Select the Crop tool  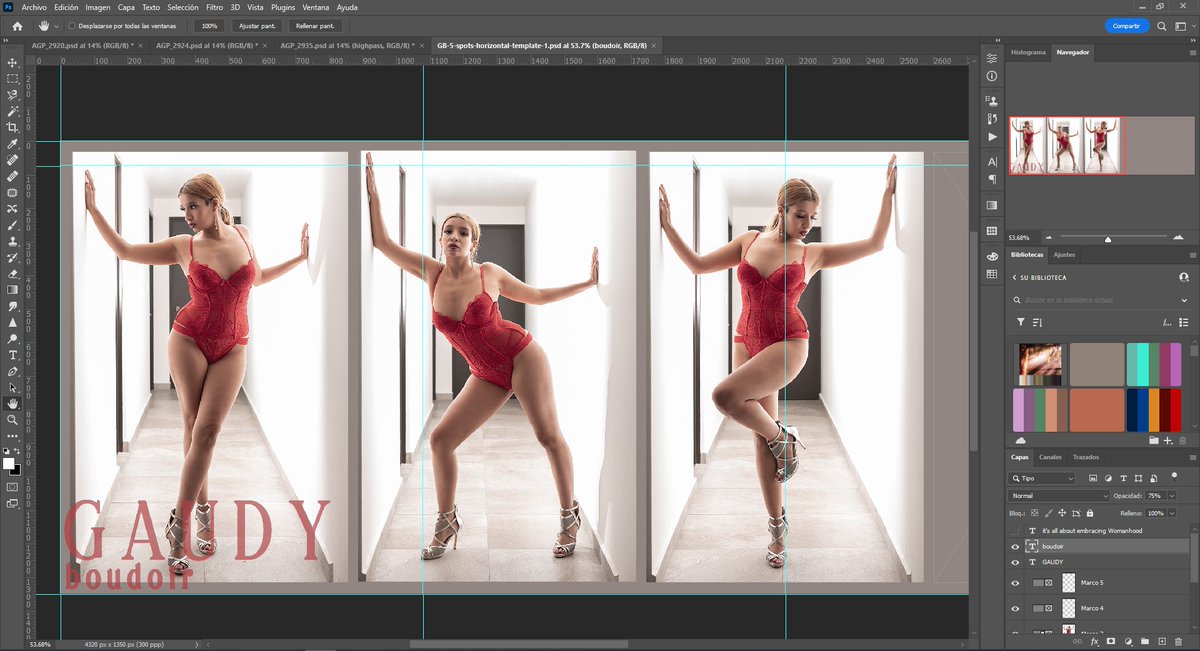point(13,127)
